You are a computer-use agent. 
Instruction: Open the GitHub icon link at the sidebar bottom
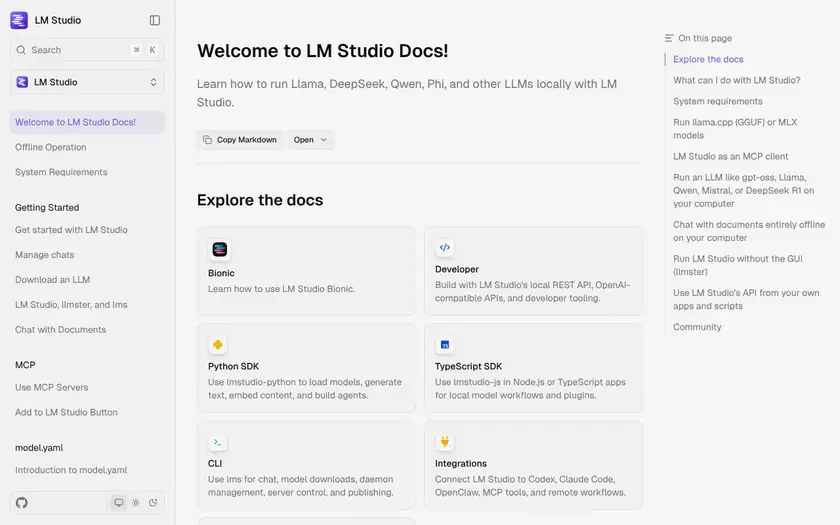pyautogui.click(x=21, y=502)
